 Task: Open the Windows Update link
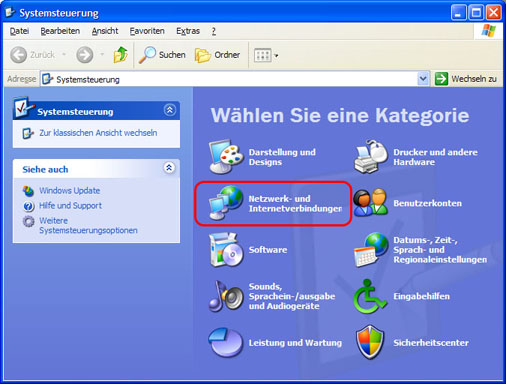coord(69,191)
